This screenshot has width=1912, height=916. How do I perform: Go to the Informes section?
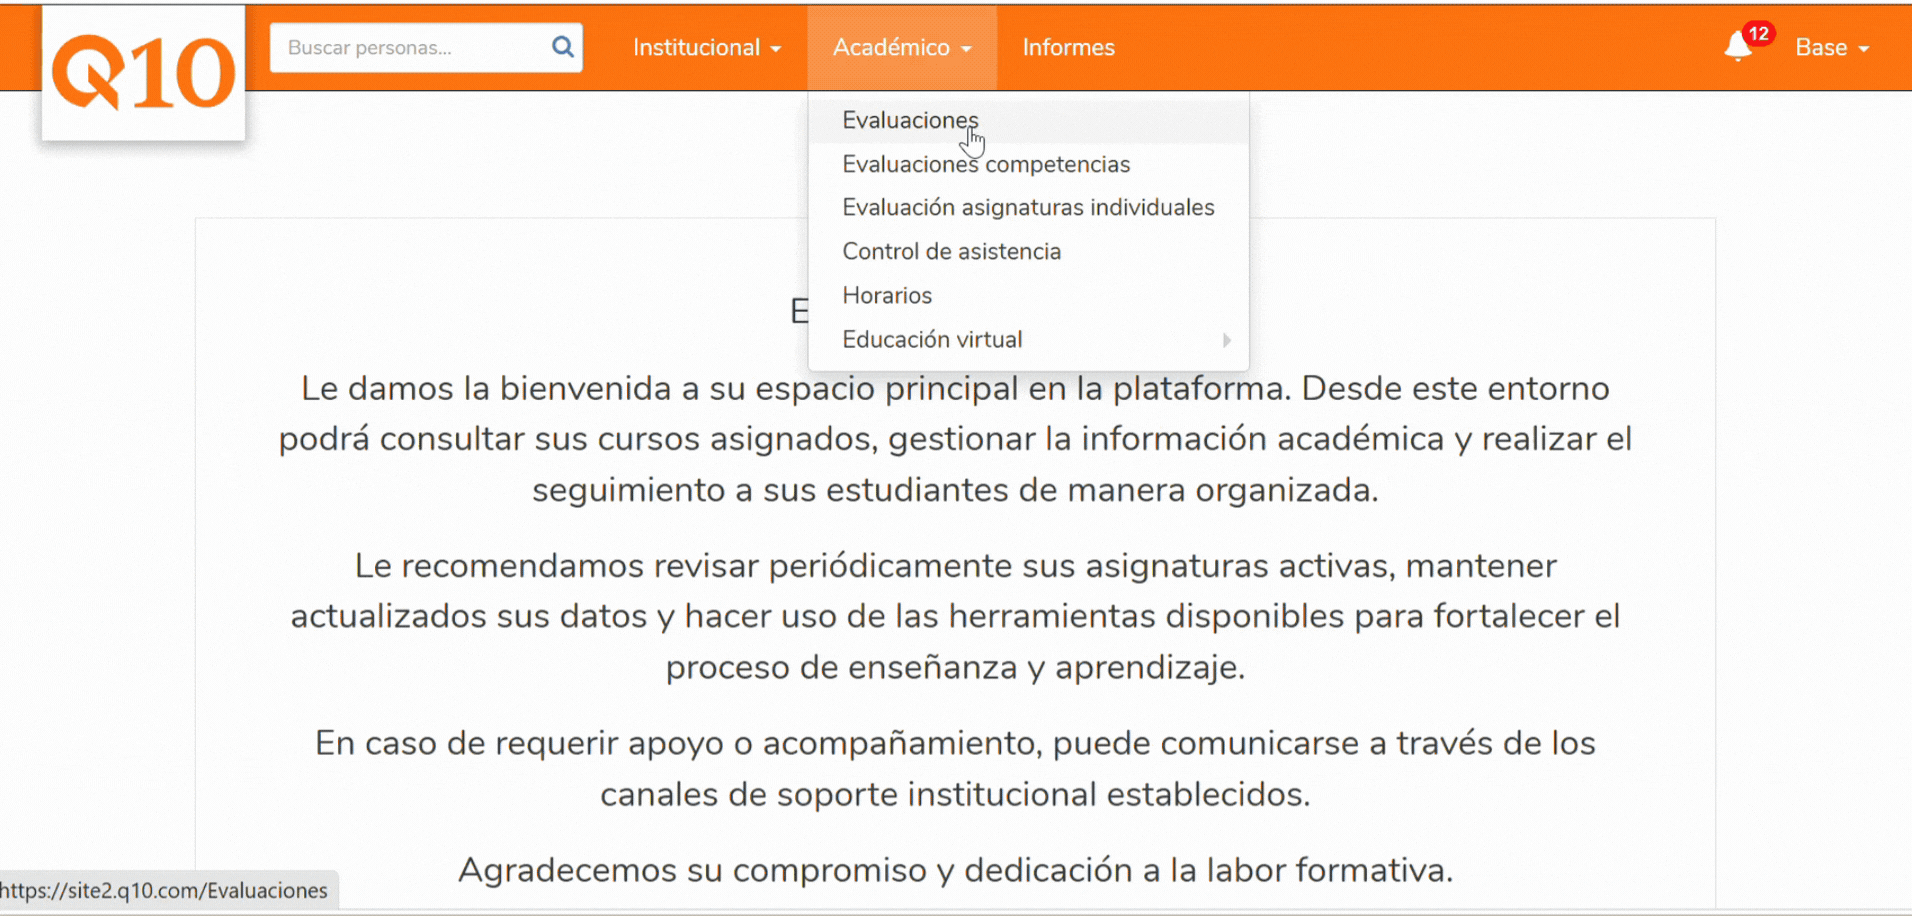(x=1068, y=47)
